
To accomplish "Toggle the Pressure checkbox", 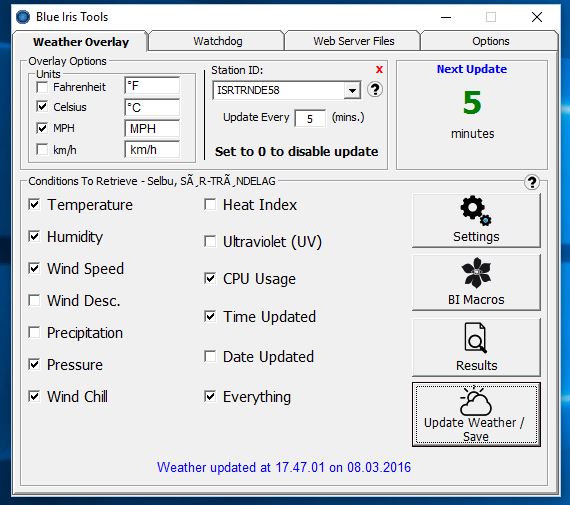I will (x=34, y=364).
